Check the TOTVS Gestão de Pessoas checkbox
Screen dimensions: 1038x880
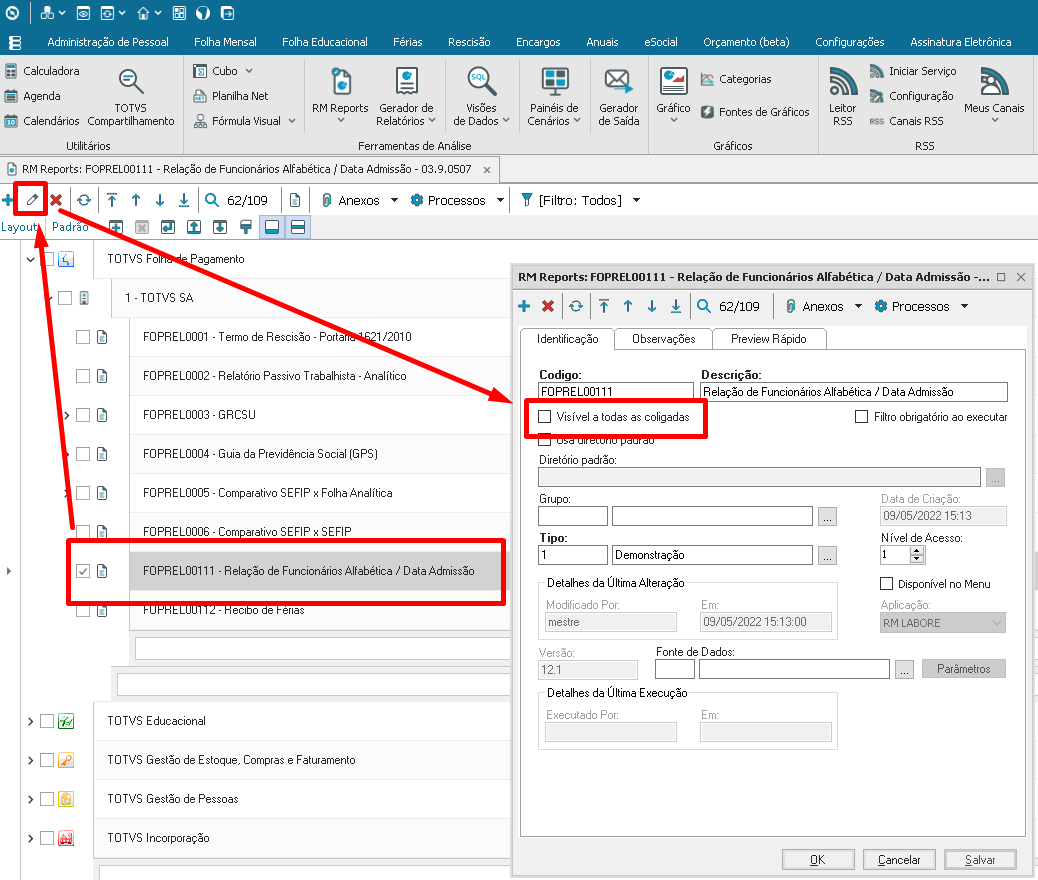(47, 799)
